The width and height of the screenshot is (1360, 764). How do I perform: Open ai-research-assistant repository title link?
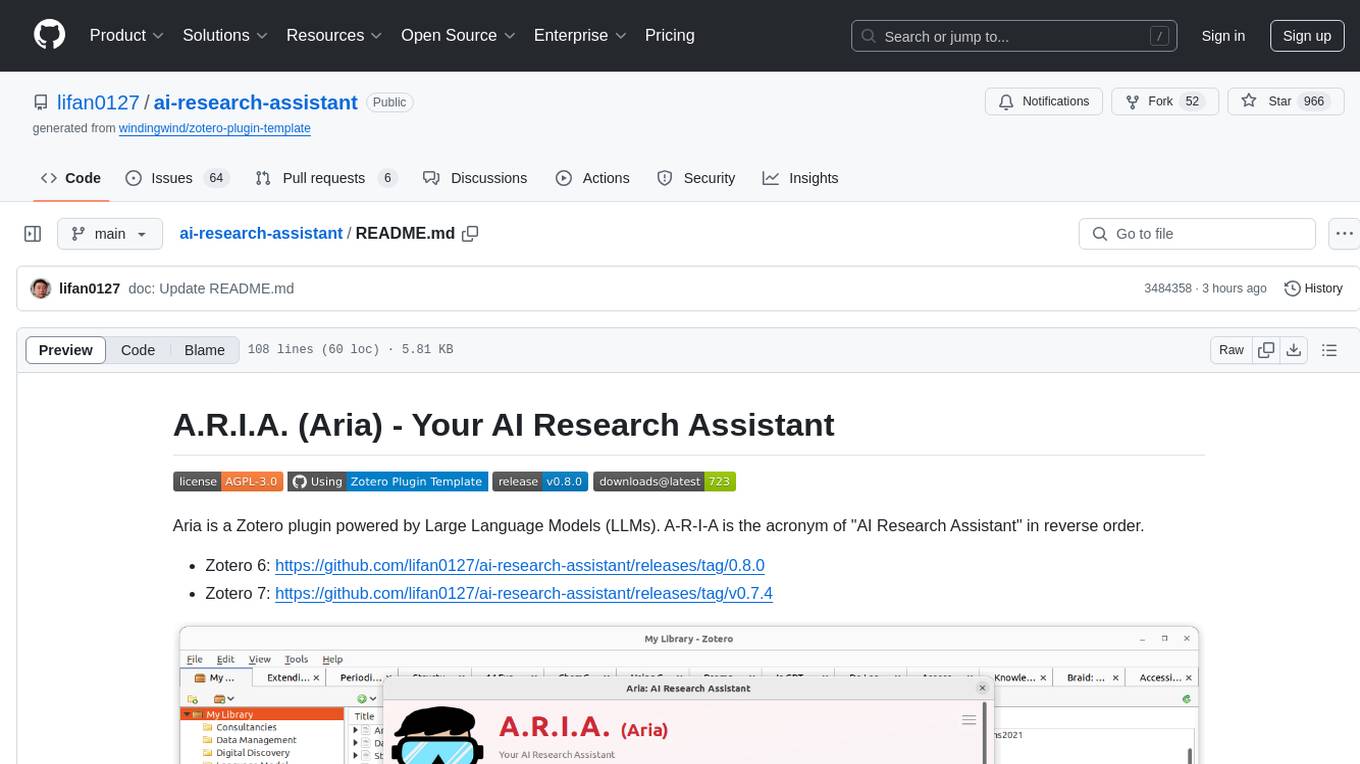click(x=256, y=102)
